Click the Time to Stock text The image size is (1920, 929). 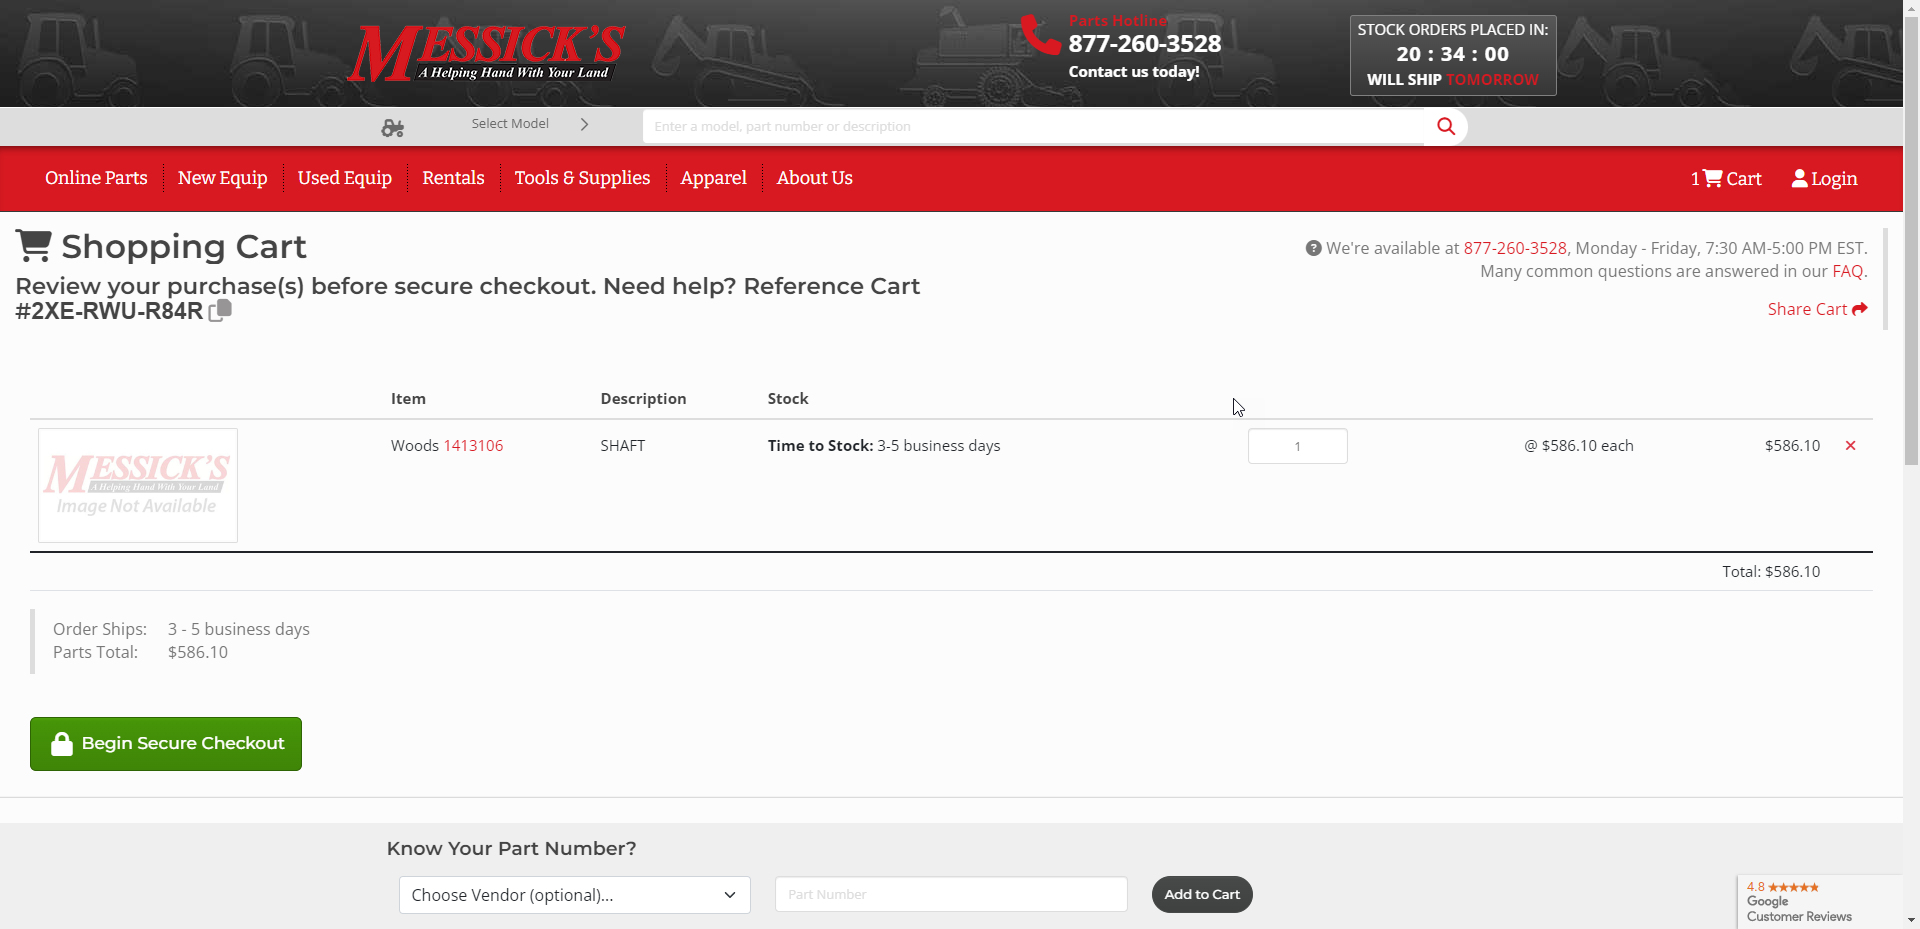pos(884,446)
